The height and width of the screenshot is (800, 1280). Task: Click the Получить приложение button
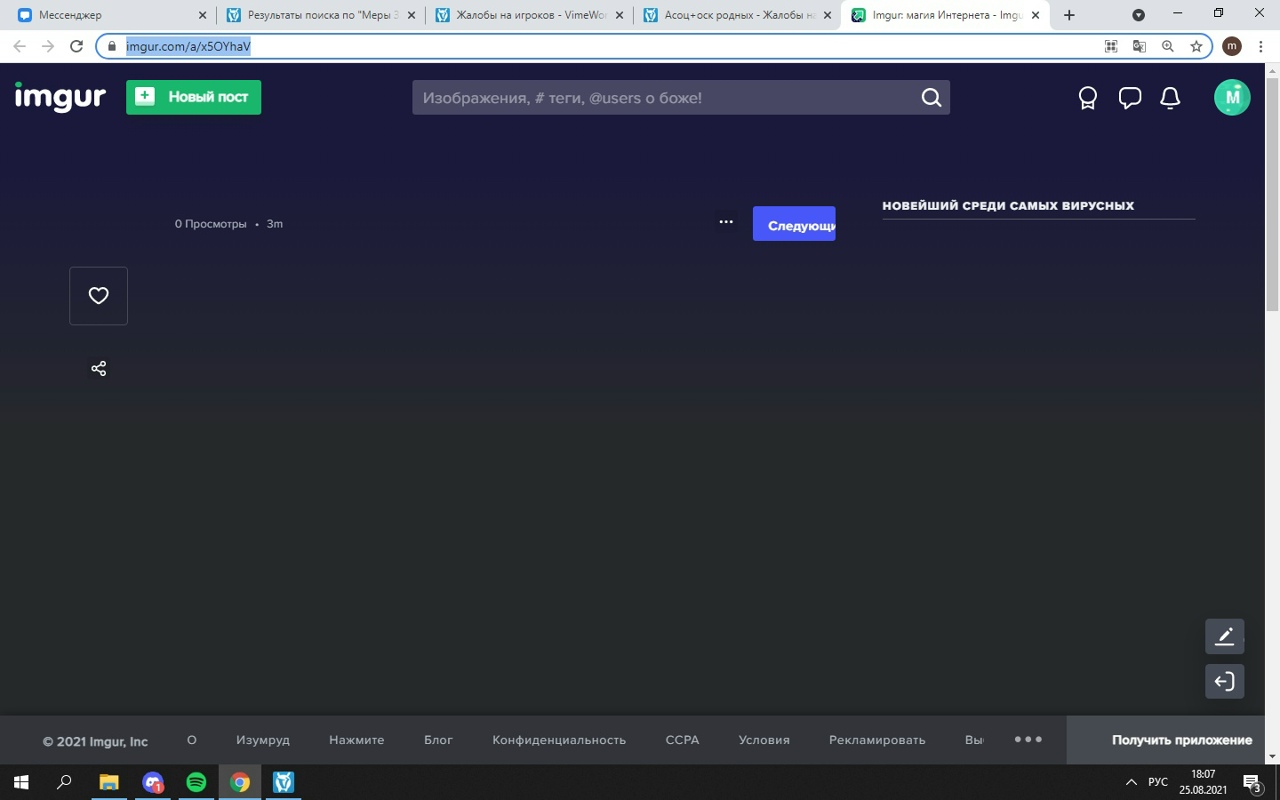(x=1181, y=740)
